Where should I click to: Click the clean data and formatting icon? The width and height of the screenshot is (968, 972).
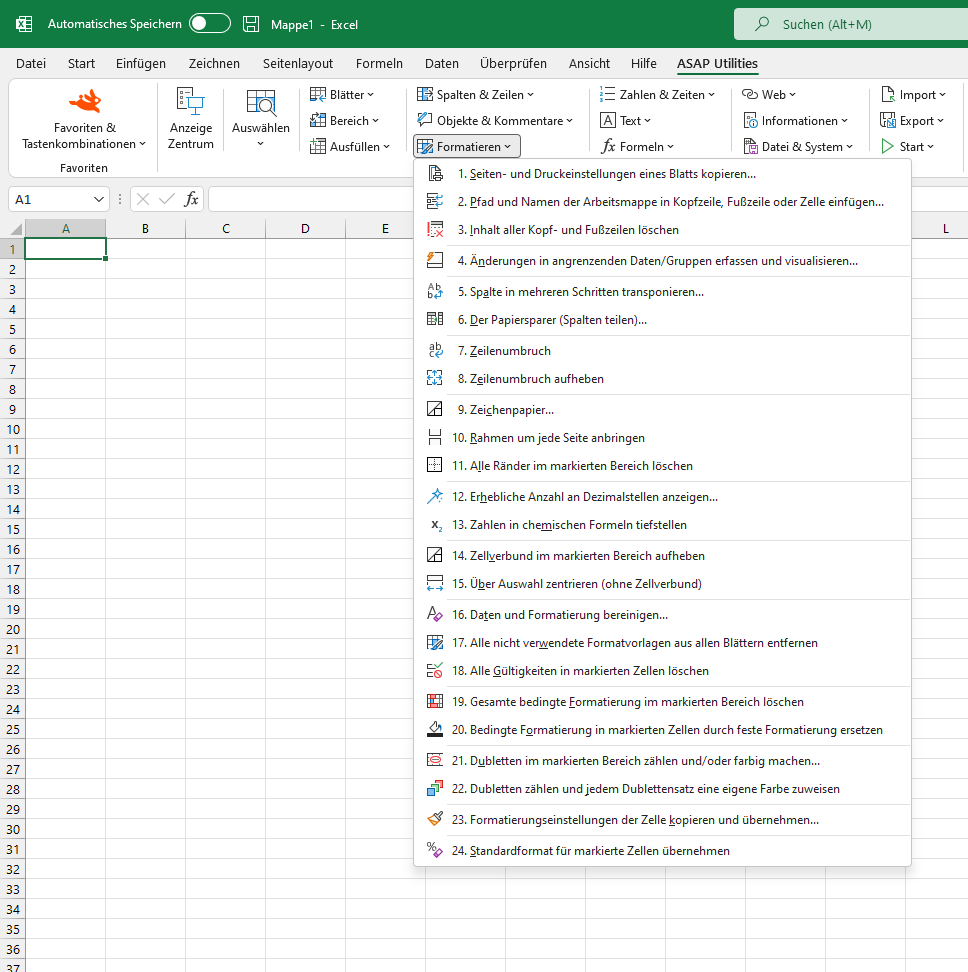[435, 614]
